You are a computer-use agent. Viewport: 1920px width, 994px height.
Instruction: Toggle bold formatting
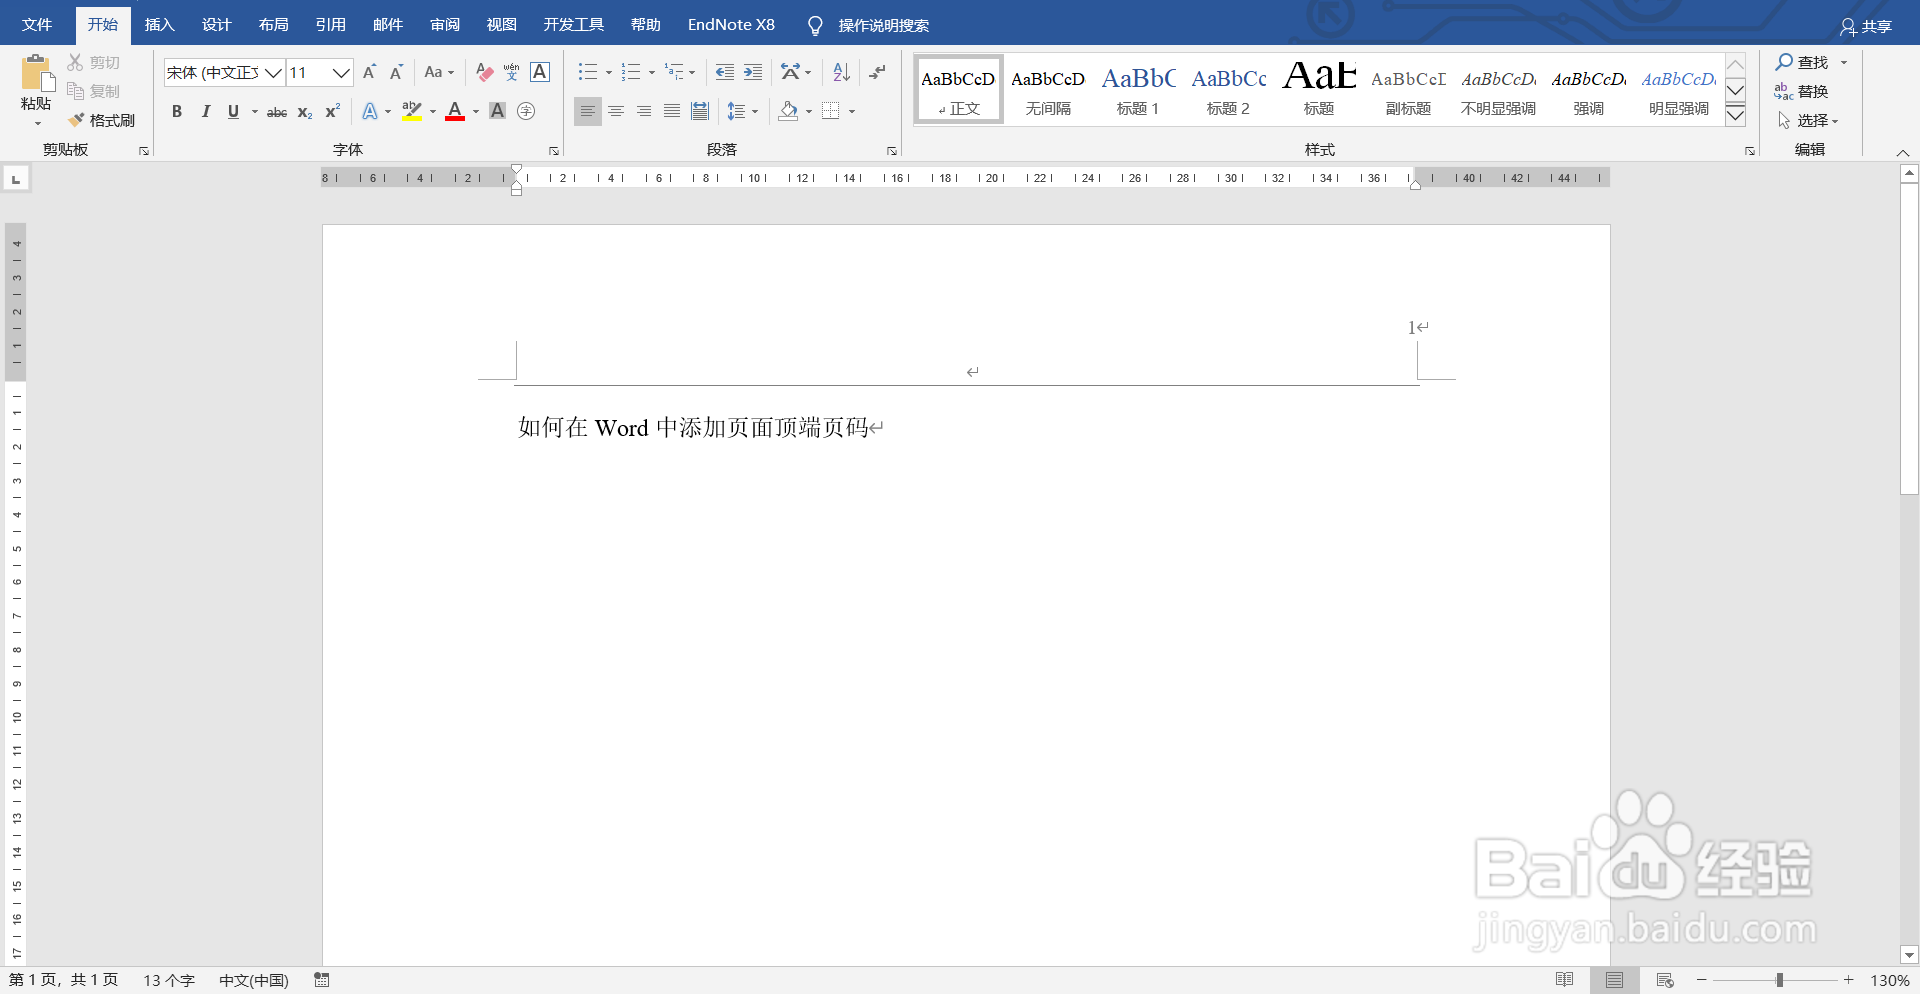click(x=177, y=111)
